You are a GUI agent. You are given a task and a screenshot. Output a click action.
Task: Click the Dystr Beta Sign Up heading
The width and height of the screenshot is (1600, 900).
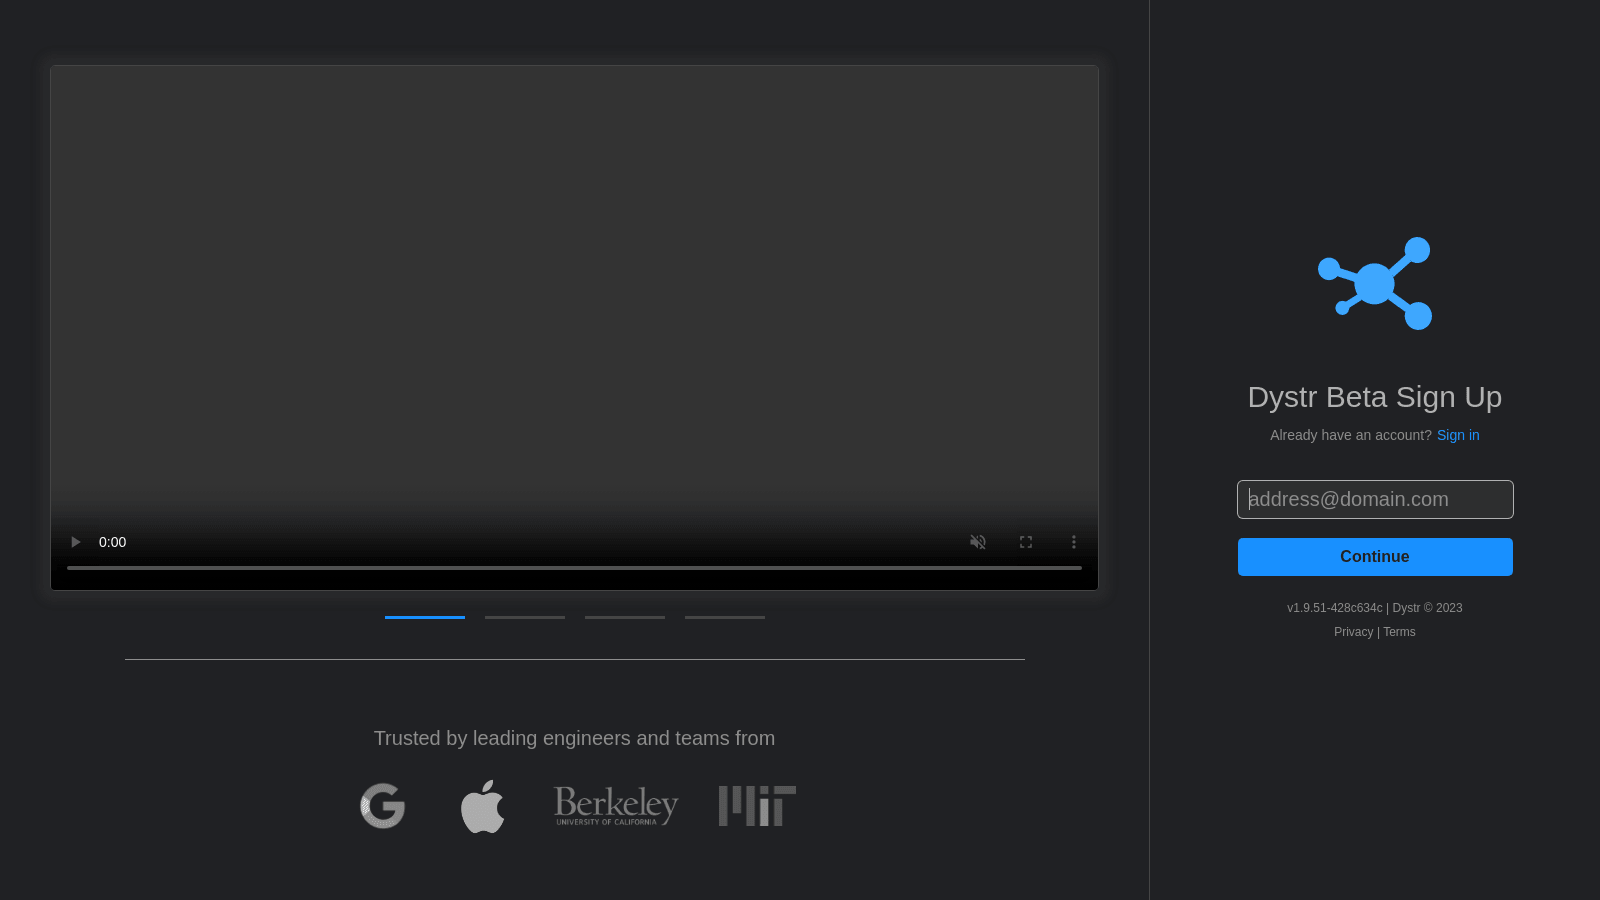click(1375, 397)
